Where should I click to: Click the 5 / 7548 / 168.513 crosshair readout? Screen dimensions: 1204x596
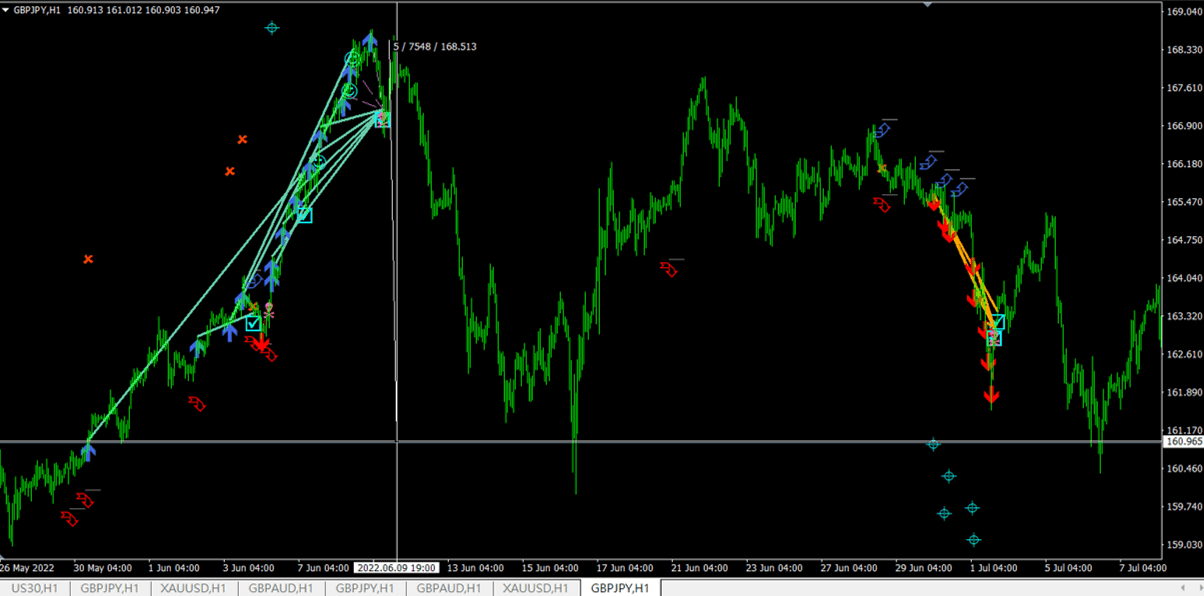435,46
